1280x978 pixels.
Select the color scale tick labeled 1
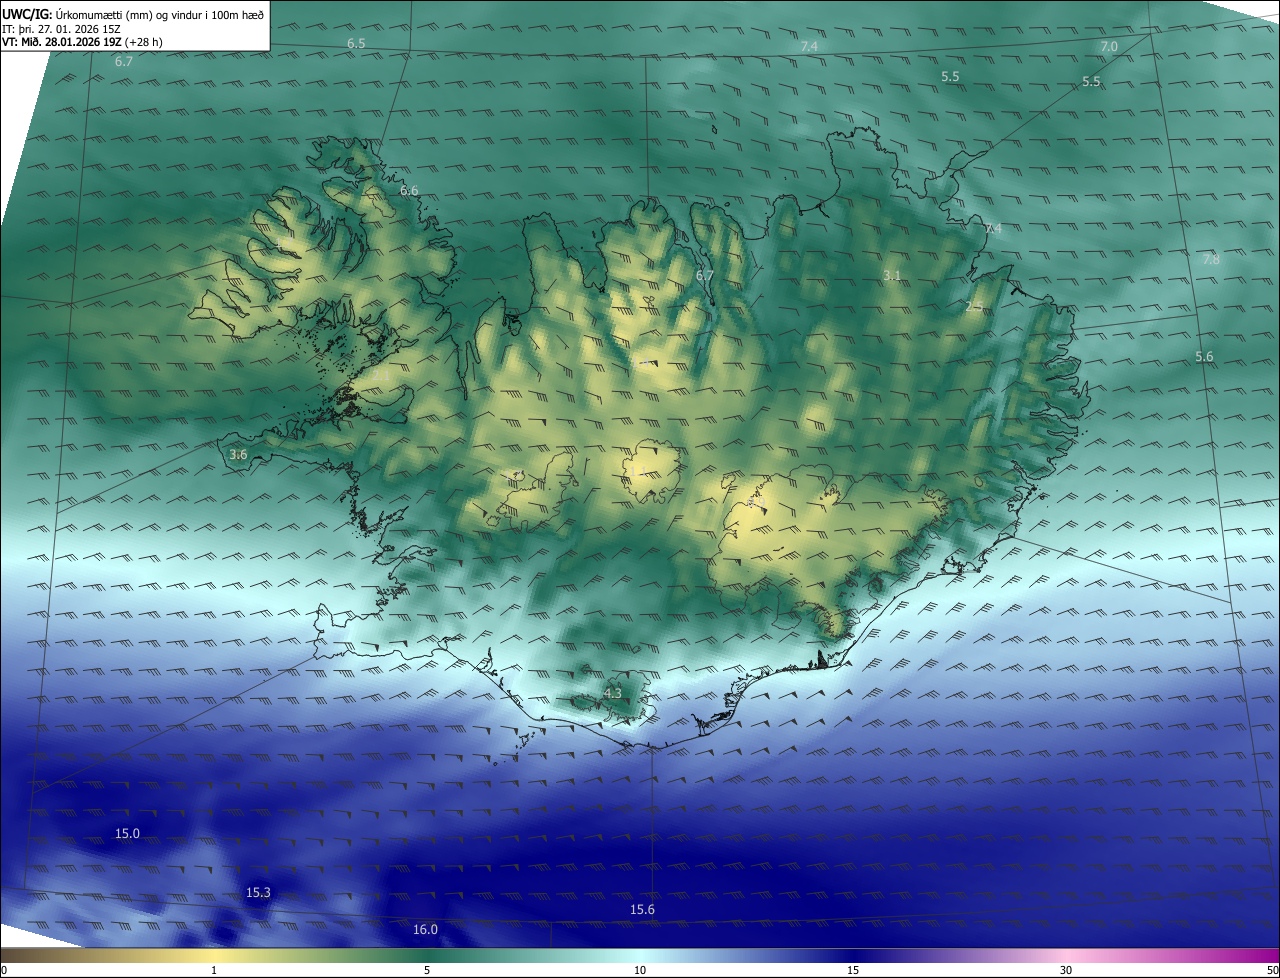(x=214, y=970)
